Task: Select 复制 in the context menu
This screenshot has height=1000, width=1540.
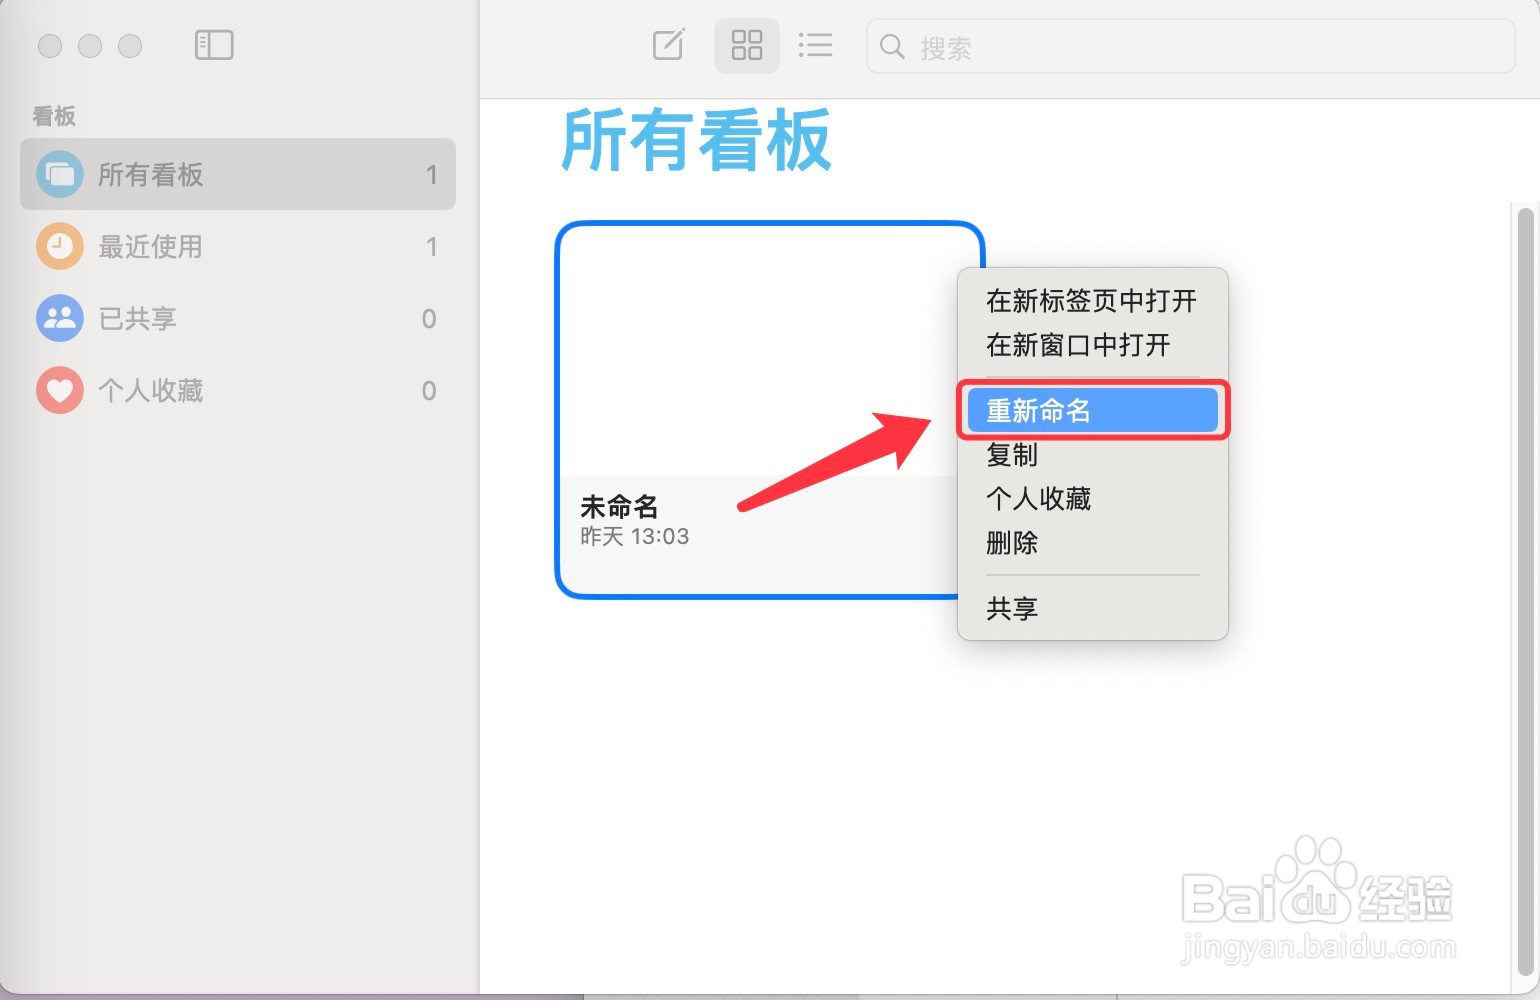Action: point(1092,454)
